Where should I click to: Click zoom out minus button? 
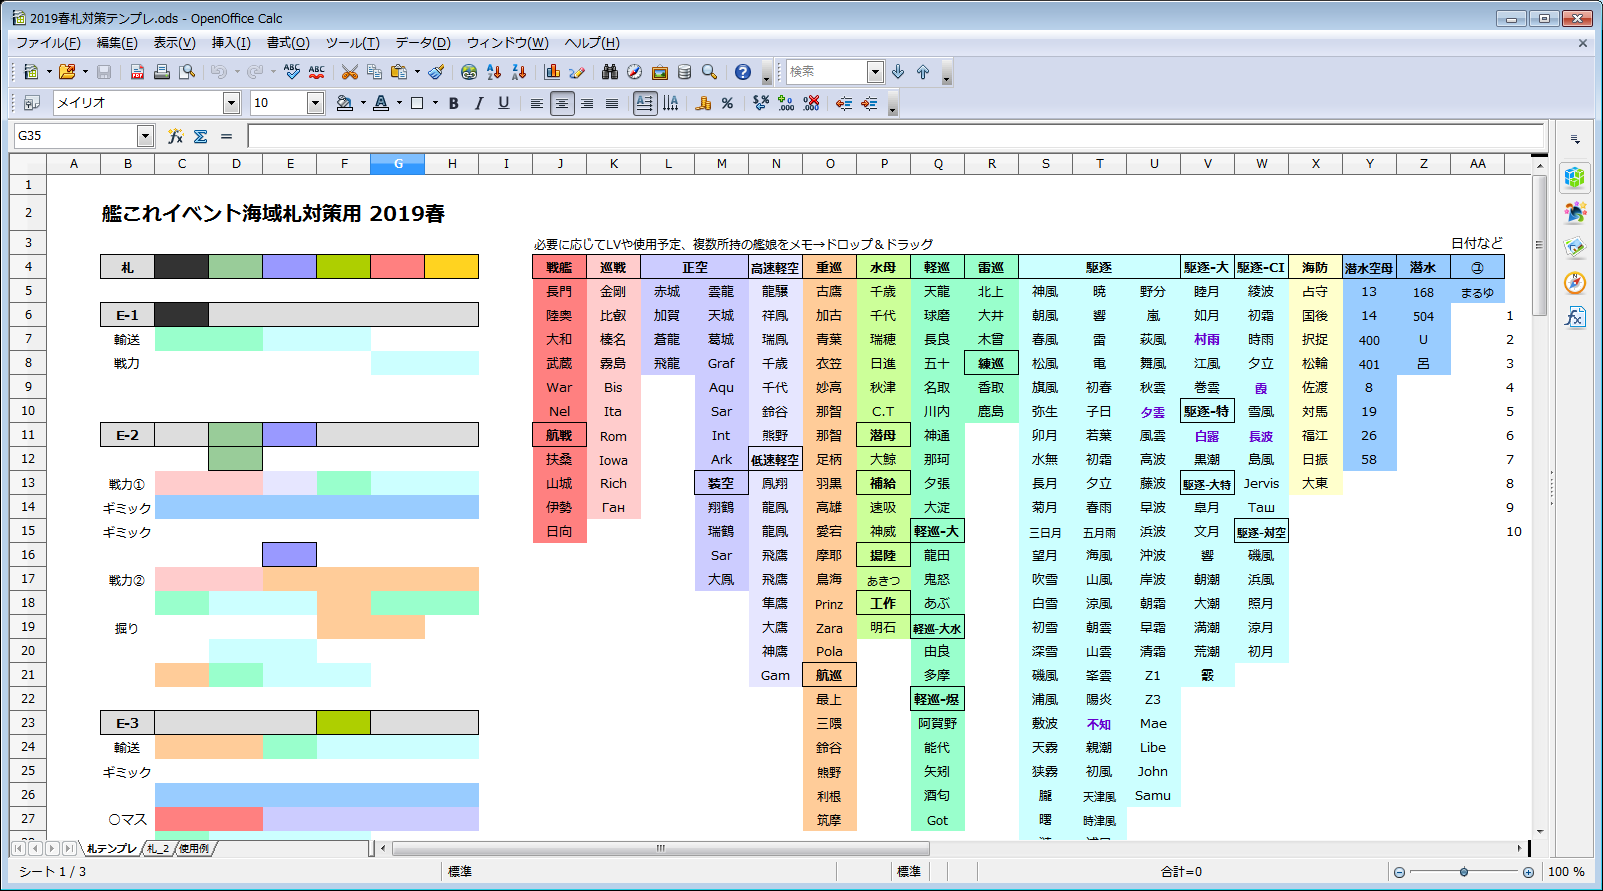click(x=1399, y=872)
